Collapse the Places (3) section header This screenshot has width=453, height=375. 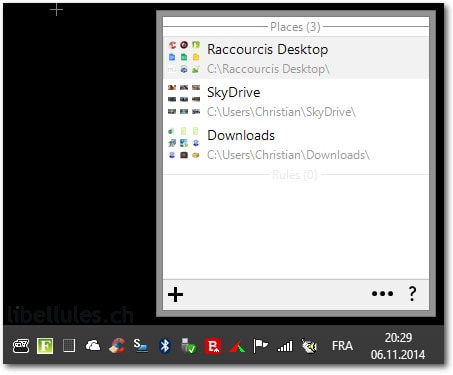(295, 27)
